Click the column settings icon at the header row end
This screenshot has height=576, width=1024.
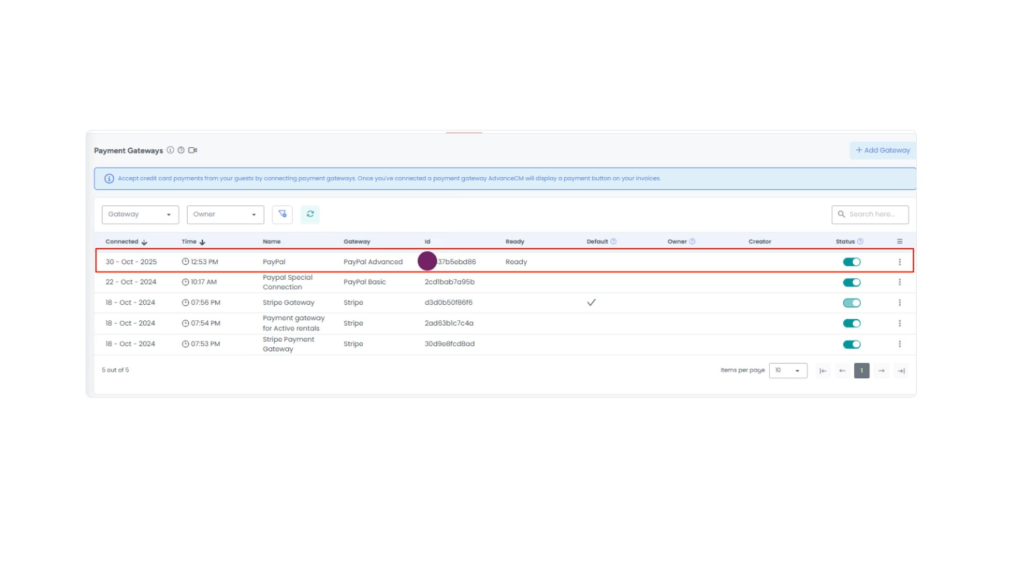pos(899,241)
